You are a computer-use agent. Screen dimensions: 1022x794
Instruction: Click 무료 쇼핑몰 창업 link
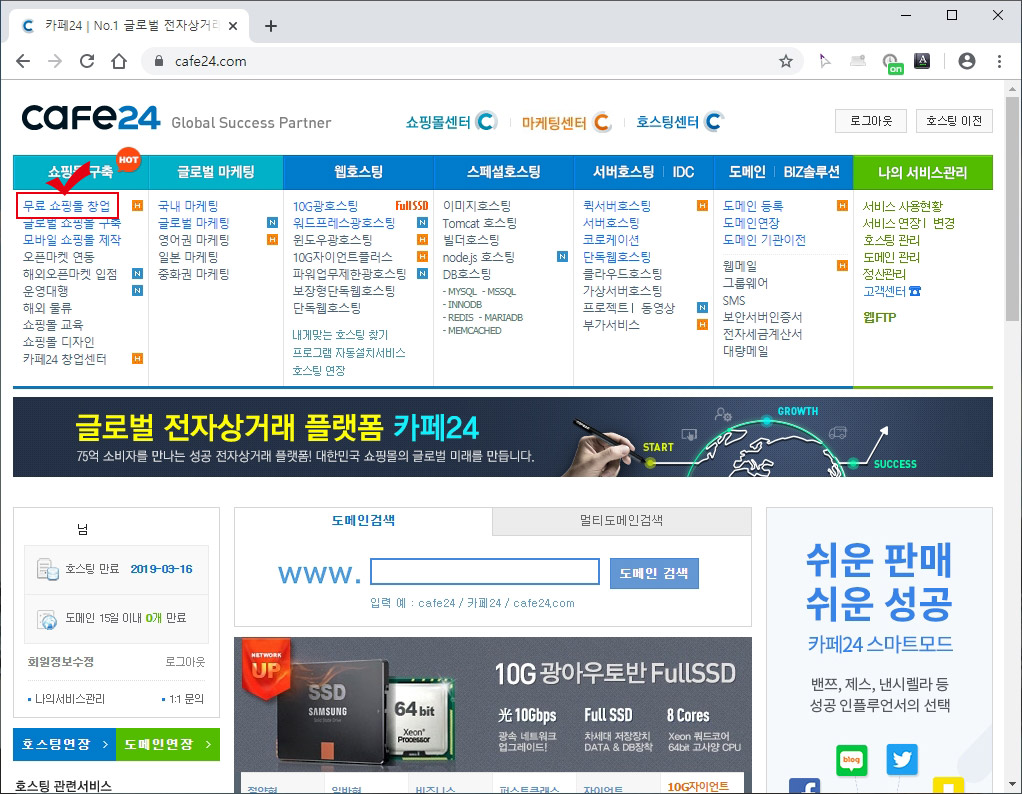click(x=66, y=206)
